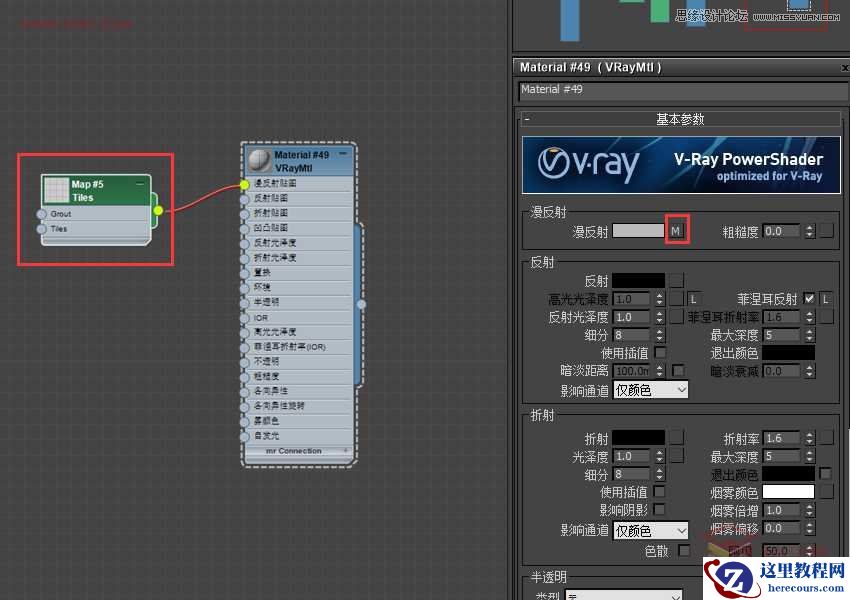Enable the 菲涅耳反射 checkbox

(x=807, y=296)
